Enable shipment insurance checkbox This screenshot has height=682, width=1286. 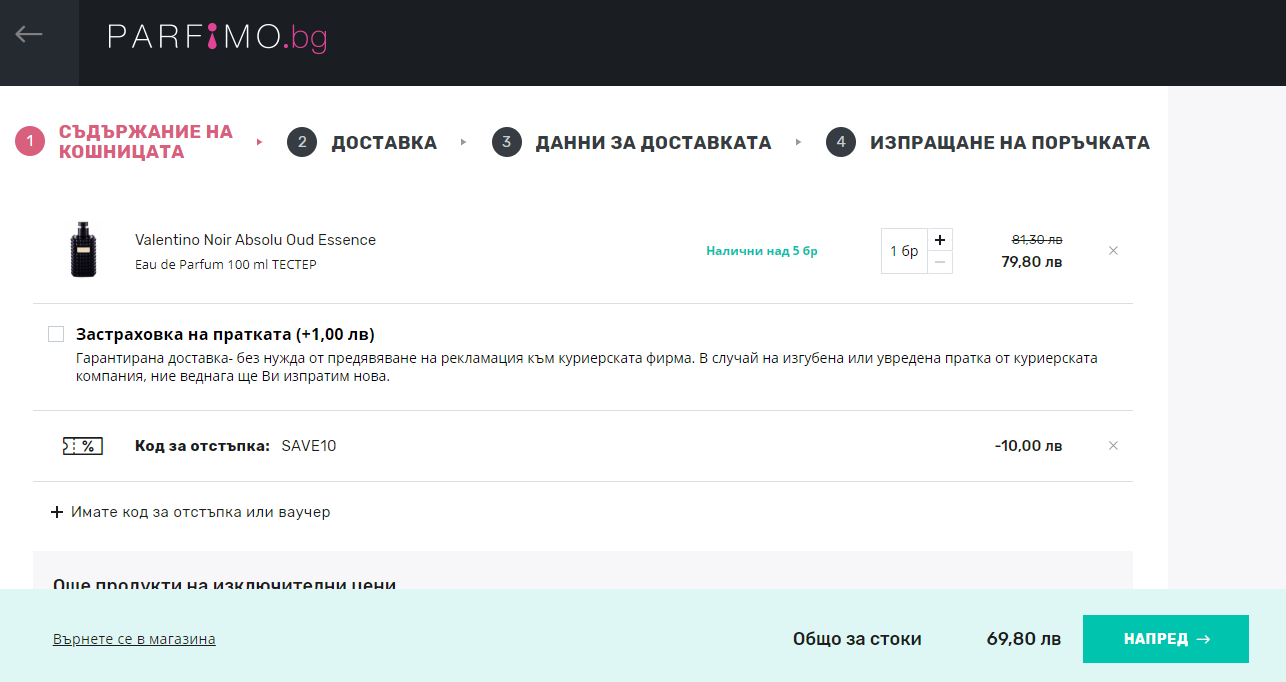click(56, 334)
